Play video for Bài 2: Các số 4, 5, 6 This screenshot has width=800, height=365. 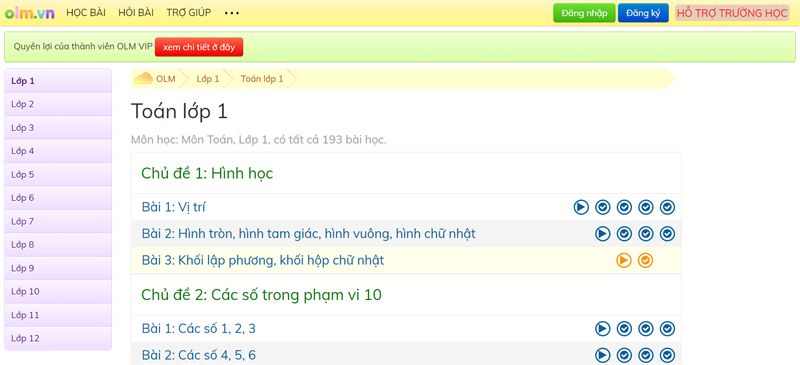603,355
